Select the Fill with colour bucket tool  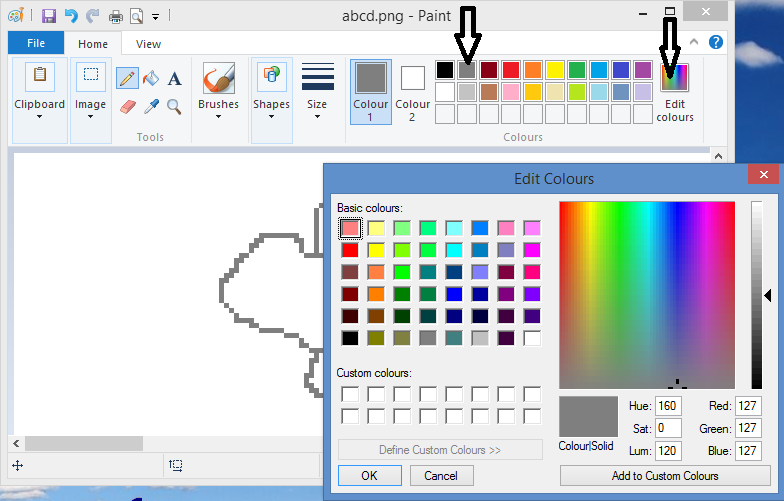[150, 78]
